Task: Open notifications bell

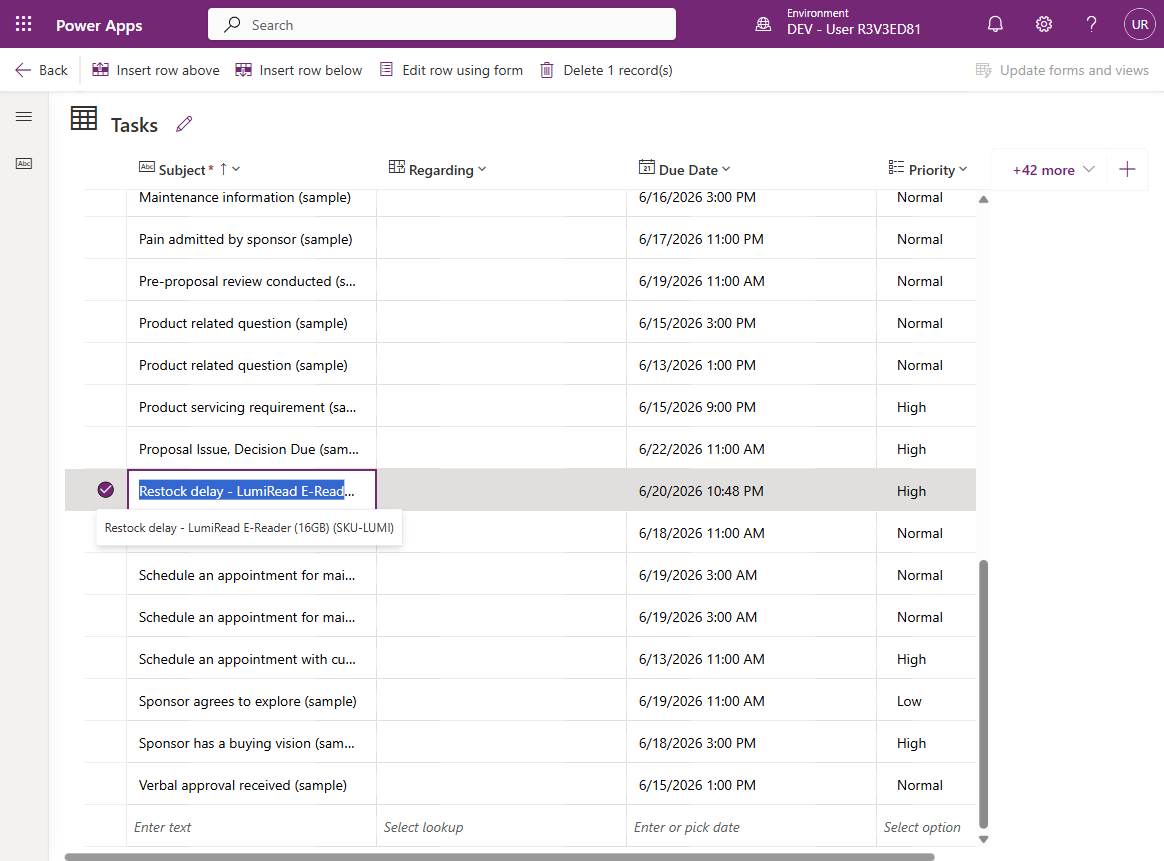Action: 995,24
